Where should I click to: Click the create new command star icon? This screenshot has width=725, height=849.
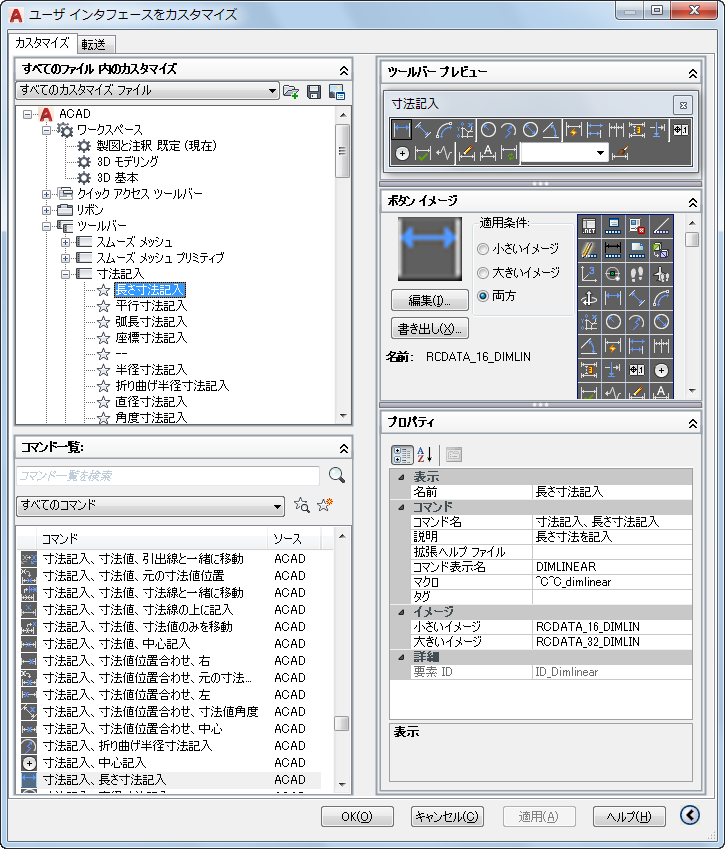(x=325, y=505)
